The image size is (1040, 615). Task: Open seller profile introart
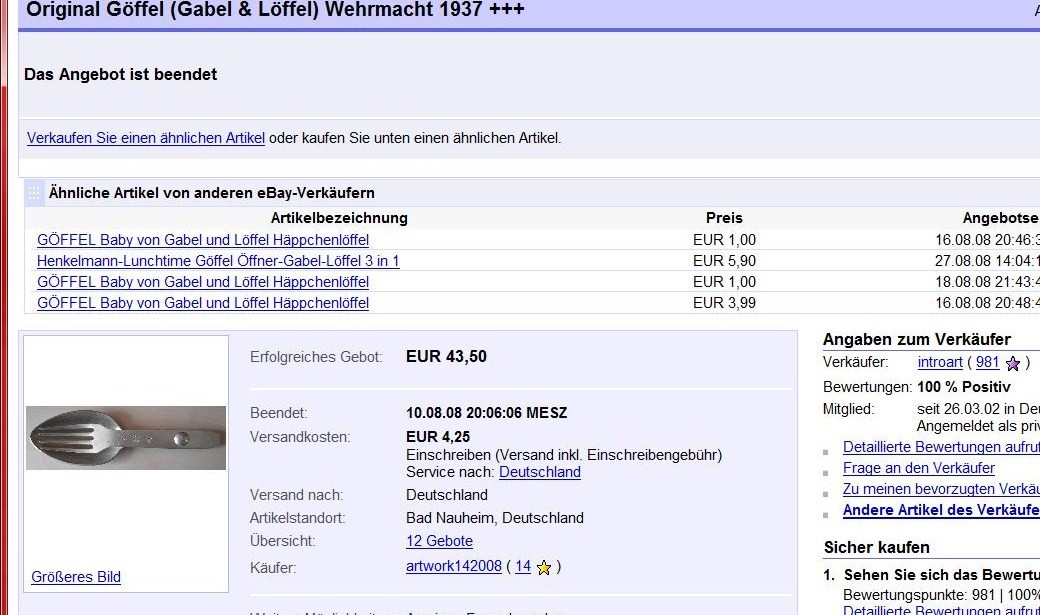pos(940,362)
